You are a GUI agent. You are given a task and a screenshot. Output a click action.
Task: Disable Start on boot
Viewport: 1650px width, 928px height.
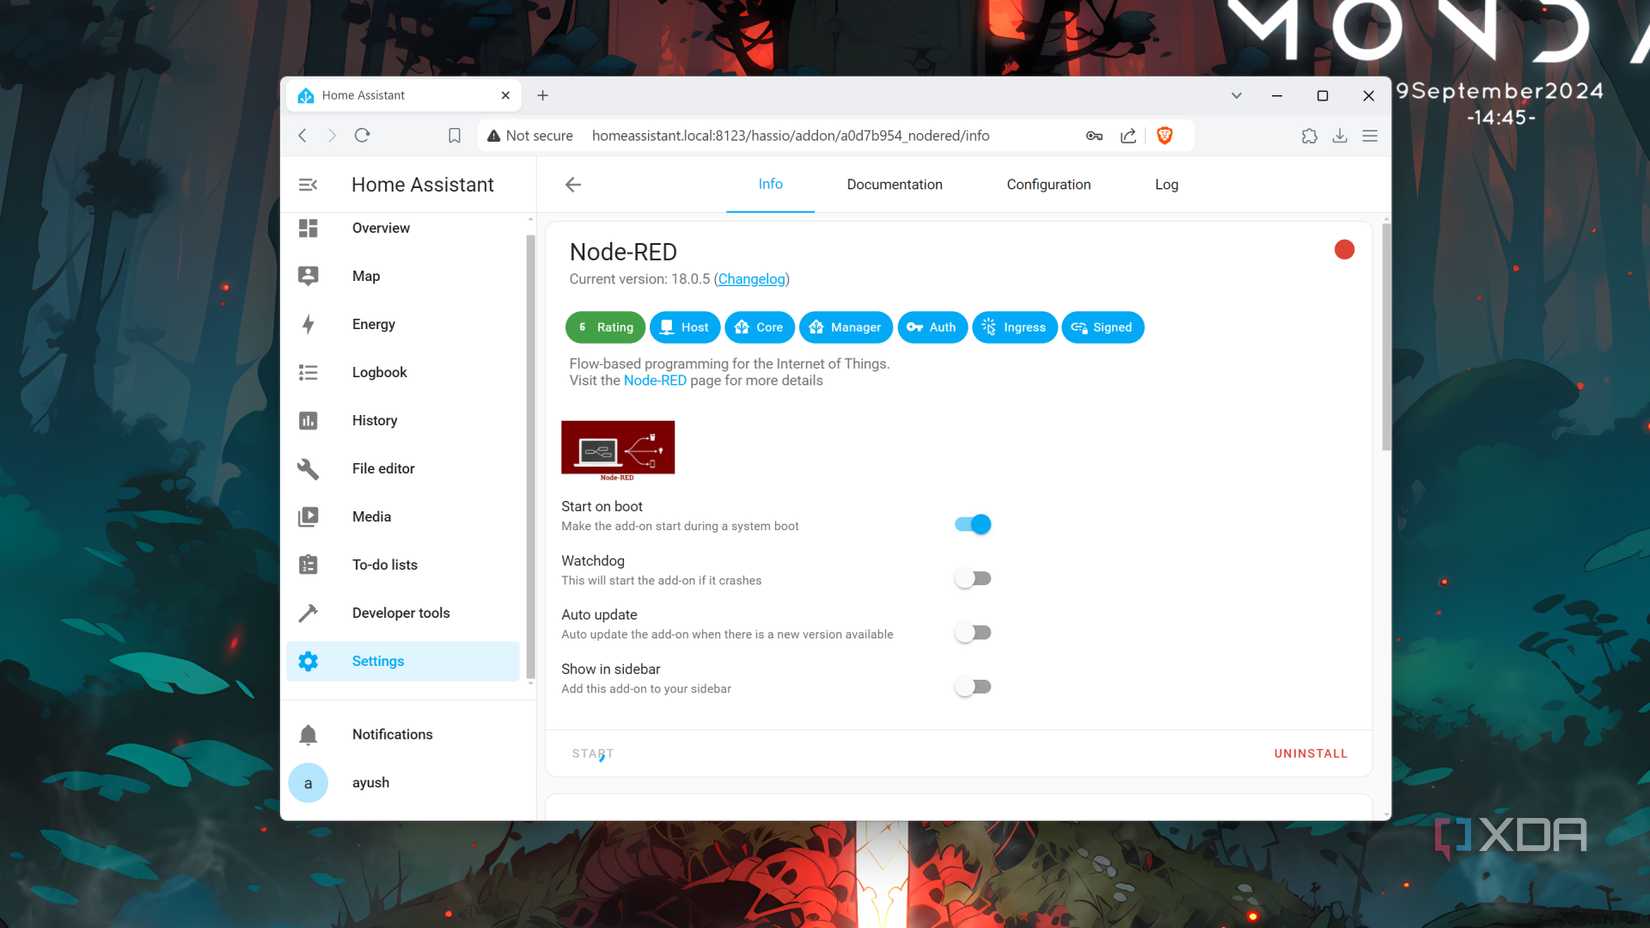tap(971, 524)
